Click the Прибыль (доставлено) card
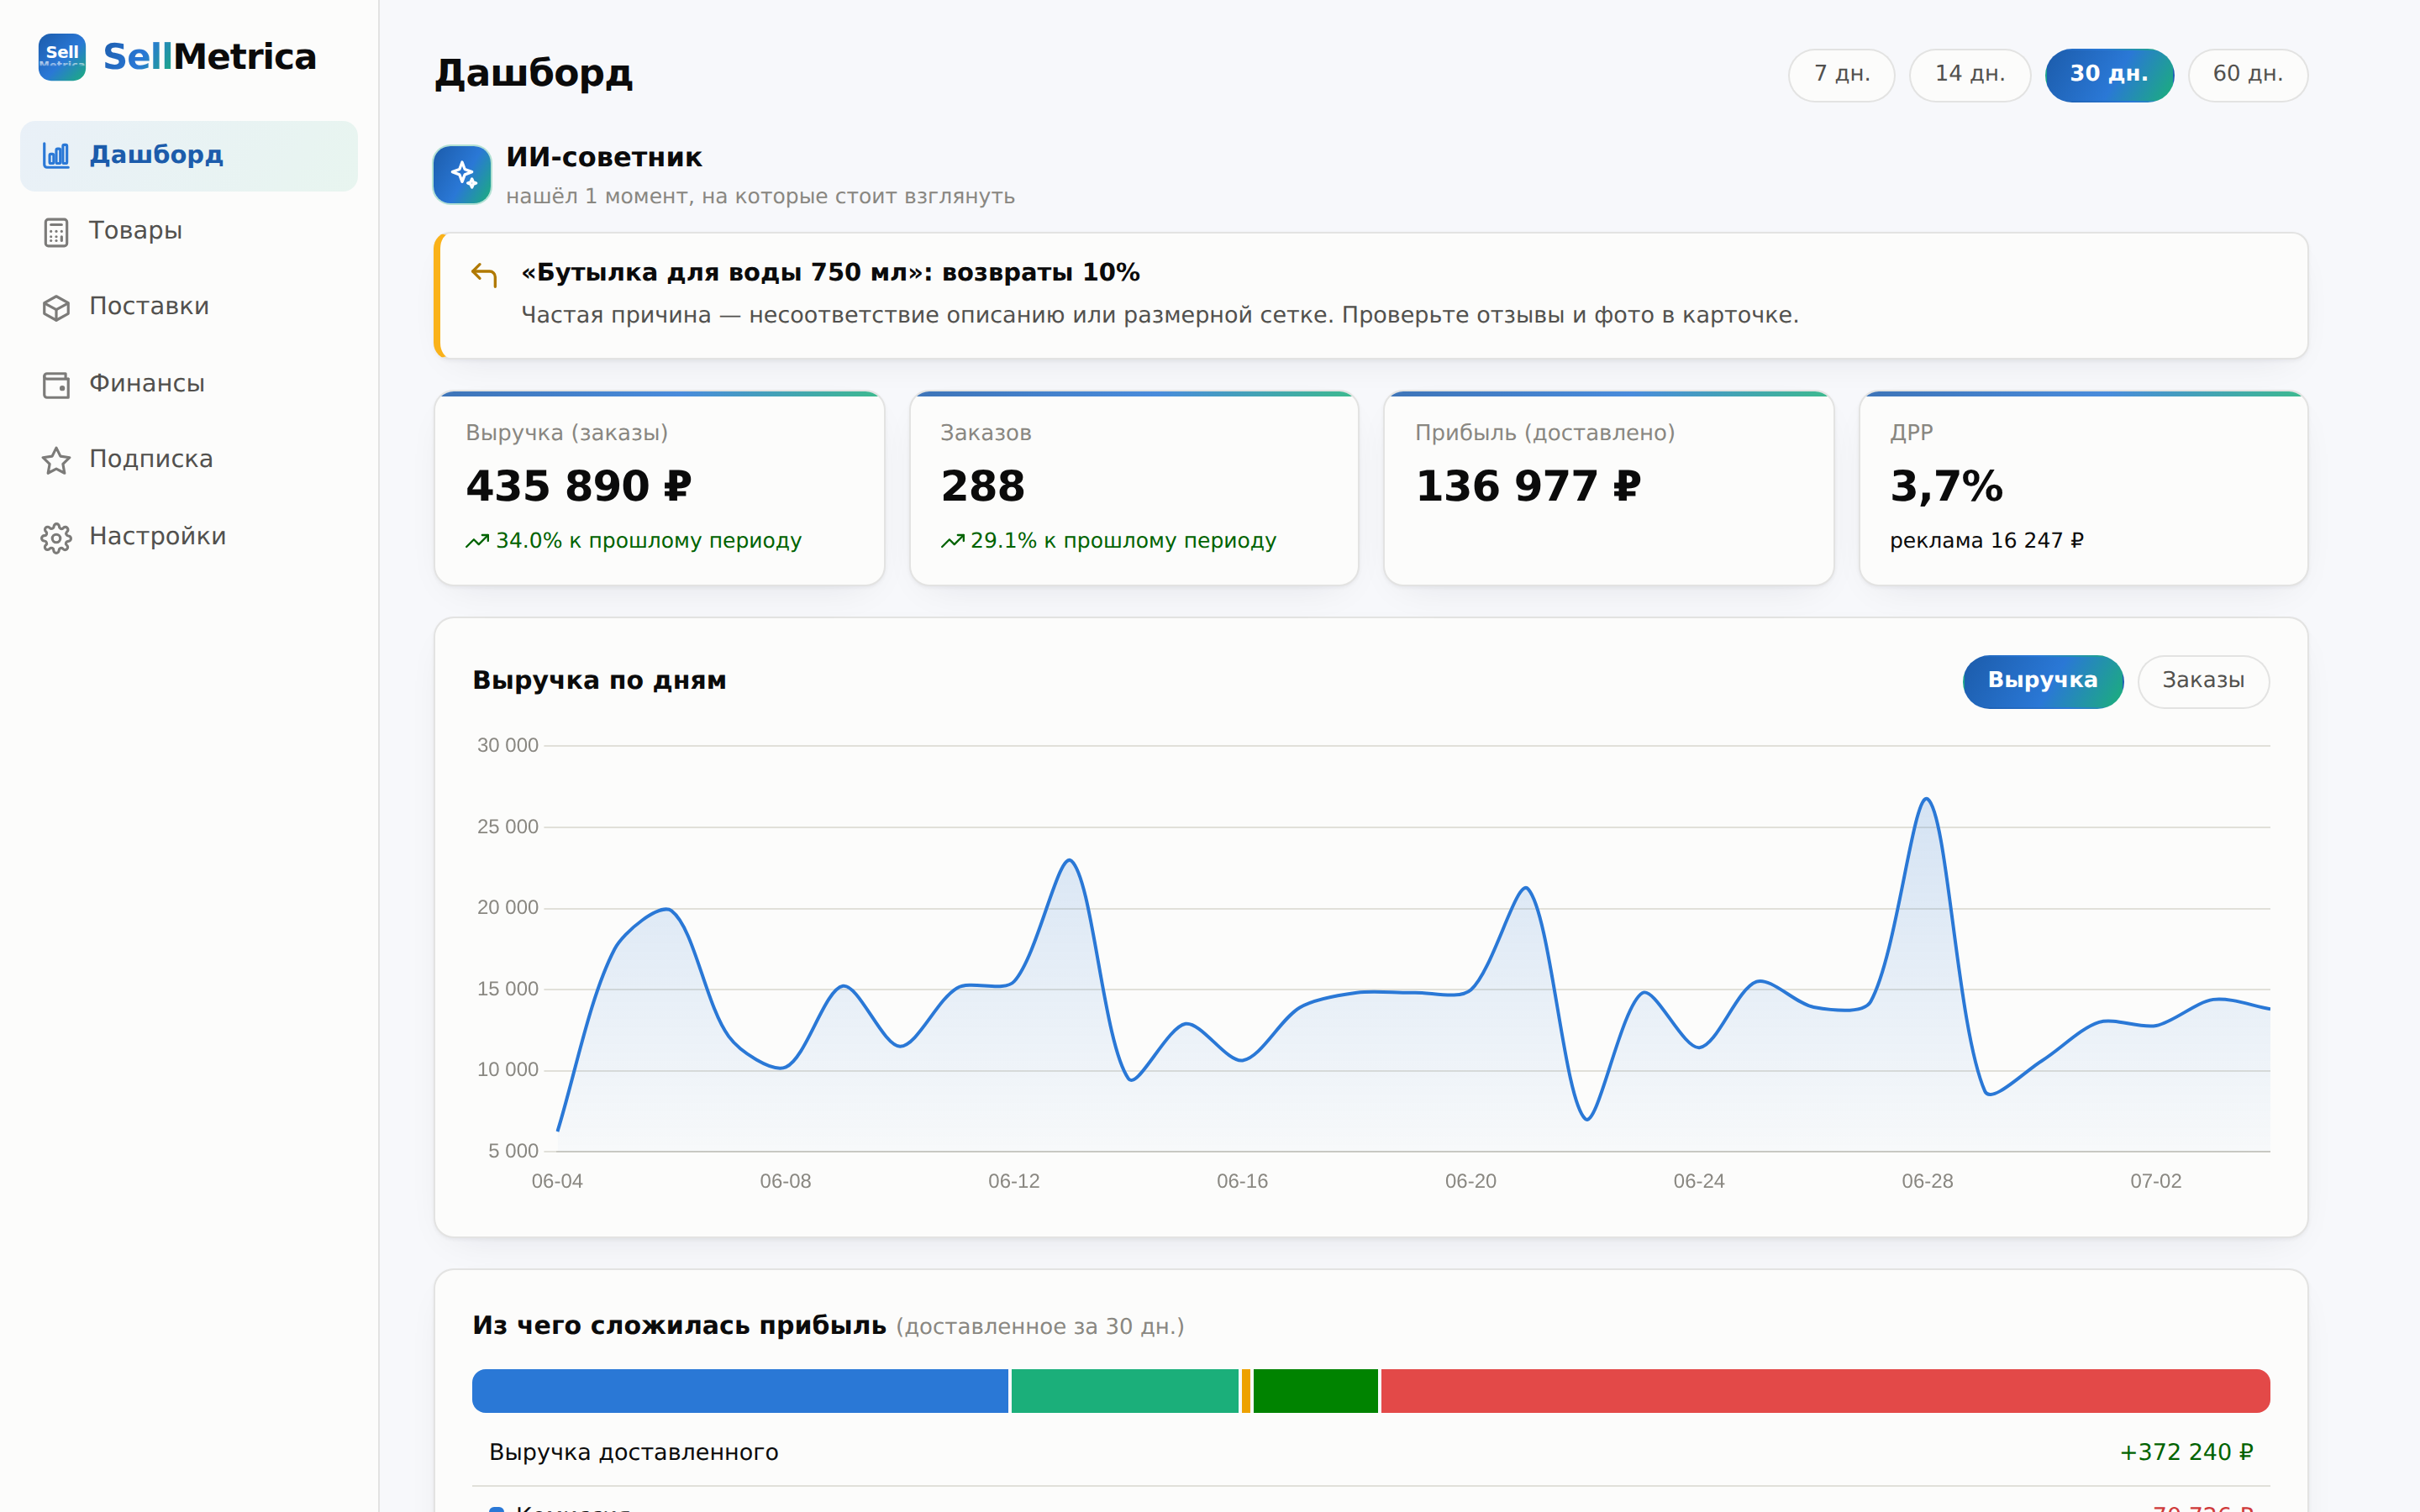 point(1608,488)
